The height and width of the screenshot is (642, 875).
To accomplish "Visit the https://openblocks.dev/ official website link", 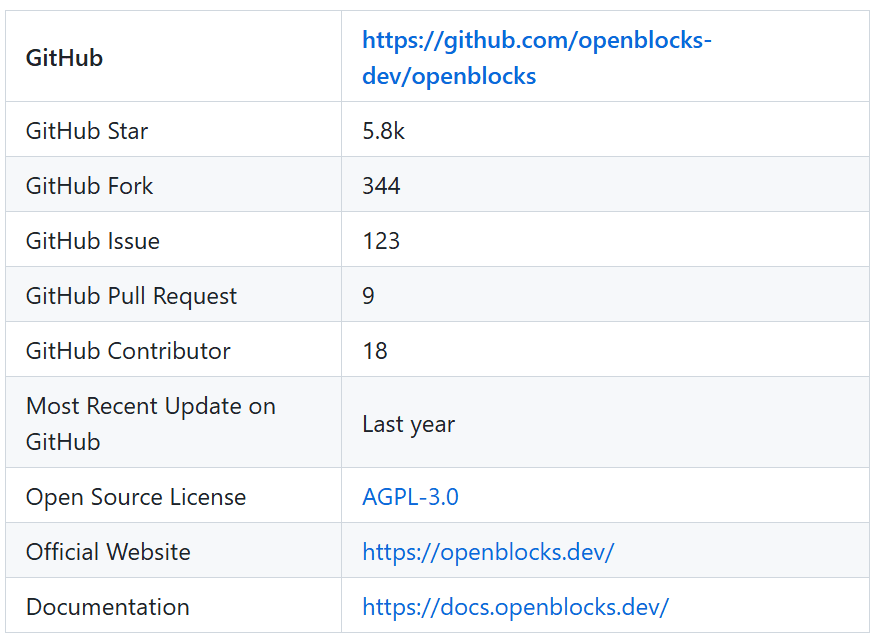I will (x=488, y=552).
